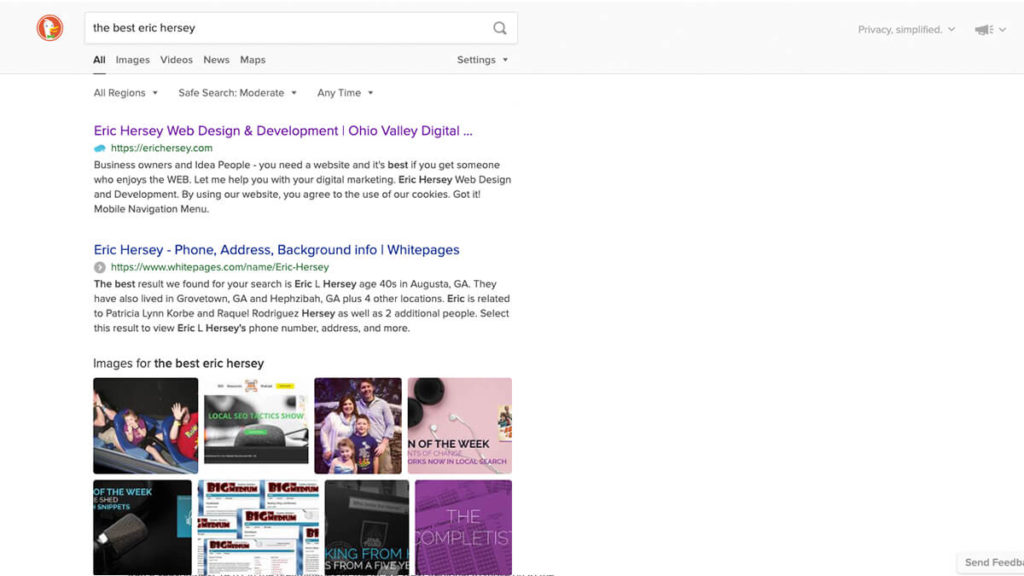
Task: Expand the Any Time filter
Action: click(x=345, y=93)
